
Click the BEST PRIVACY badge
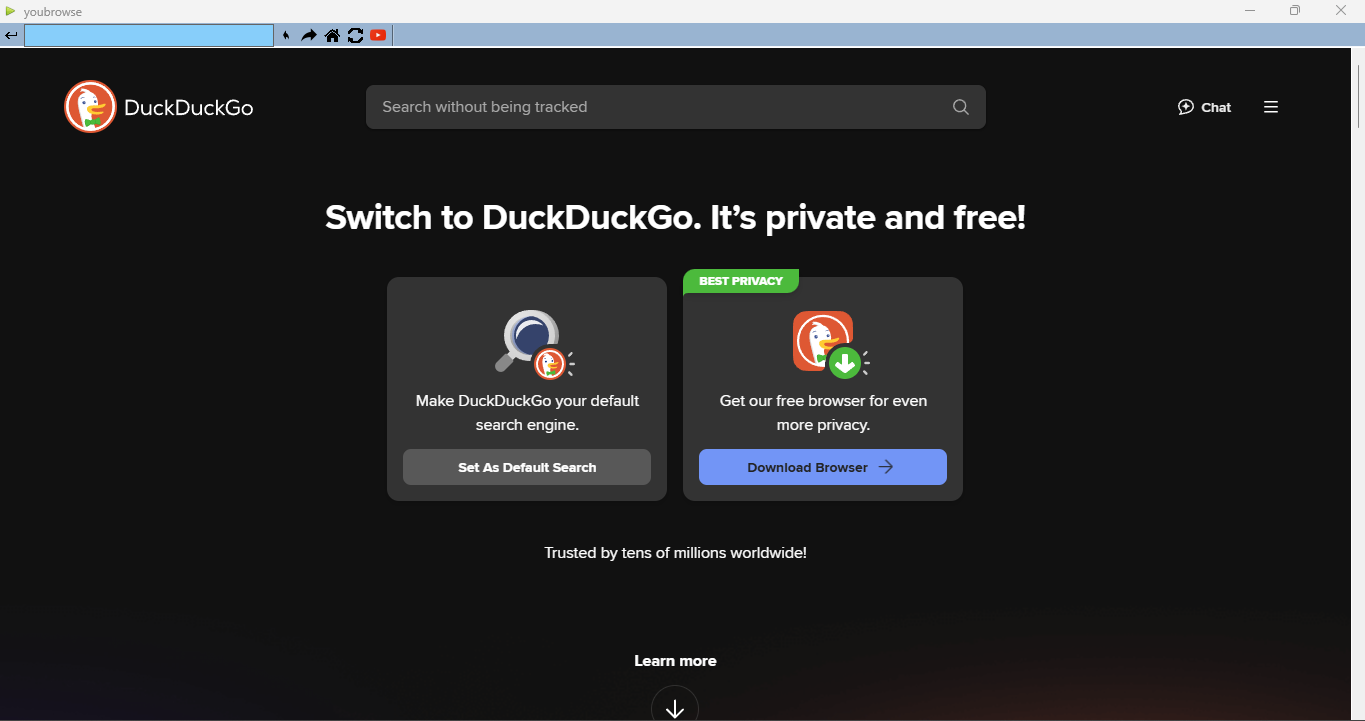coord(741,281)
